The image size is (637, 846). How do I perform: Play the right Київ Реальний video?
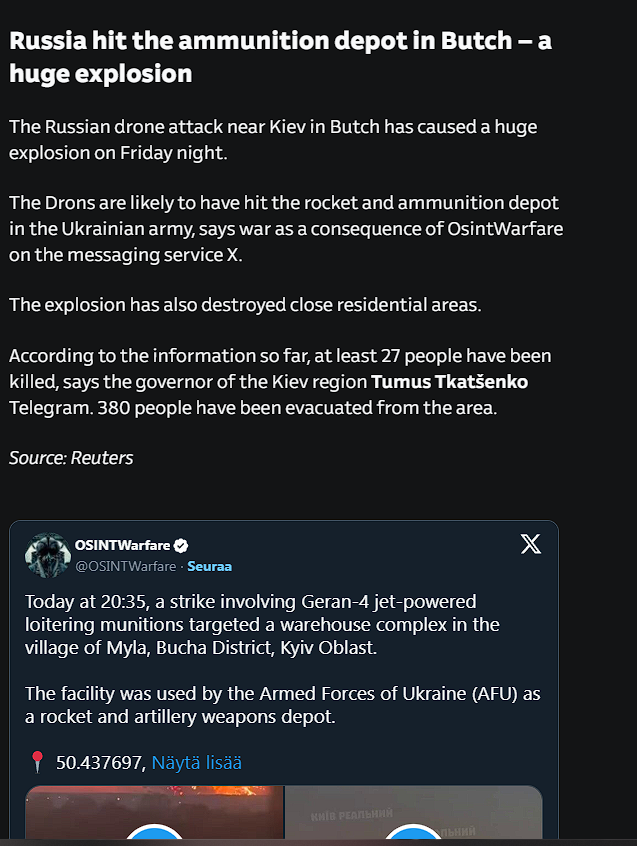tap(413, 834)
